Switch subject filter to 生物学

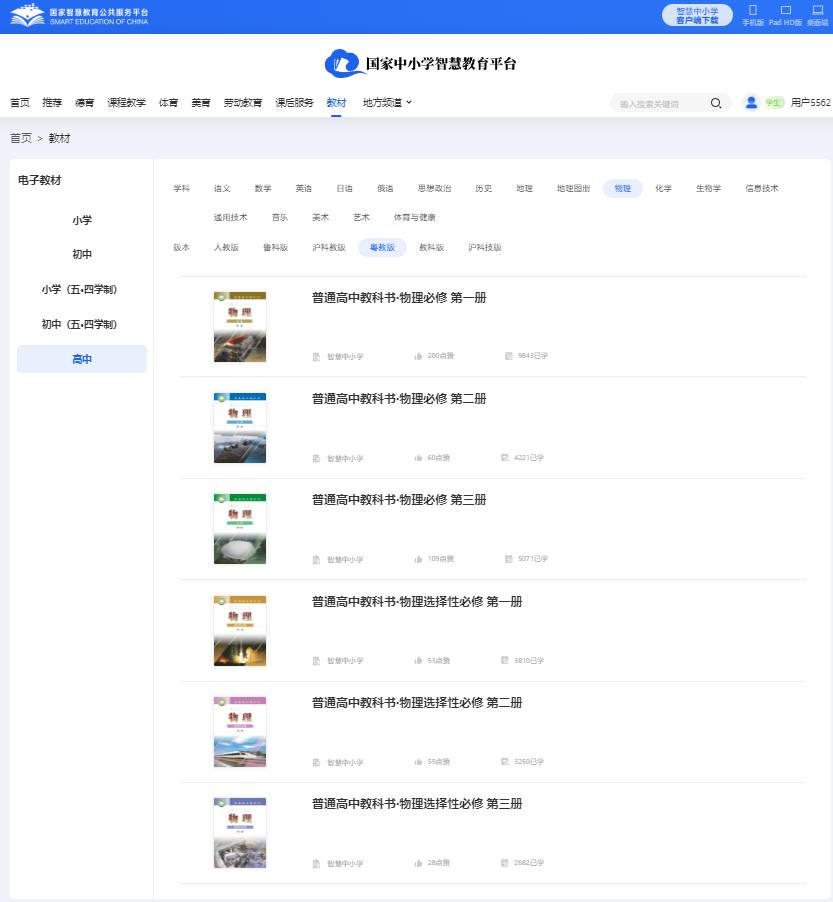[x=708, y=188]
